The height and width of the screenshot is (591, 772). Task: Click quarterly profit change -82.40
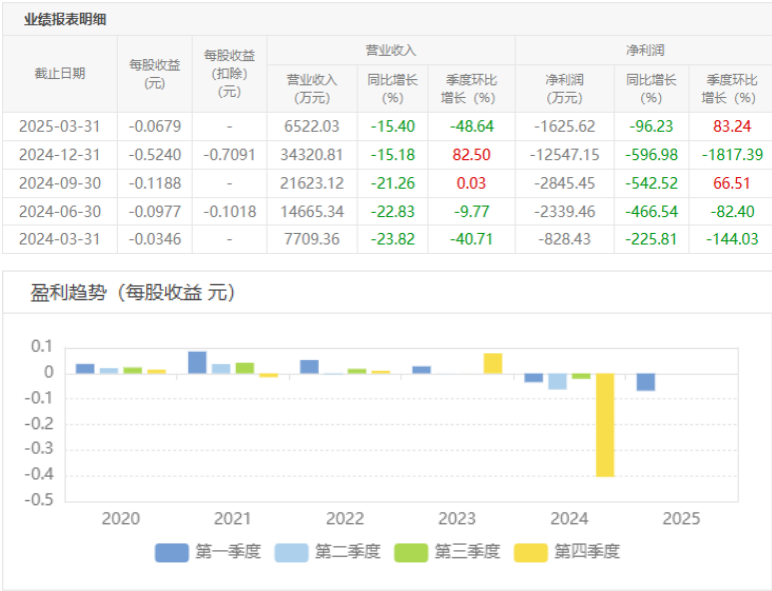coord(732,212)
